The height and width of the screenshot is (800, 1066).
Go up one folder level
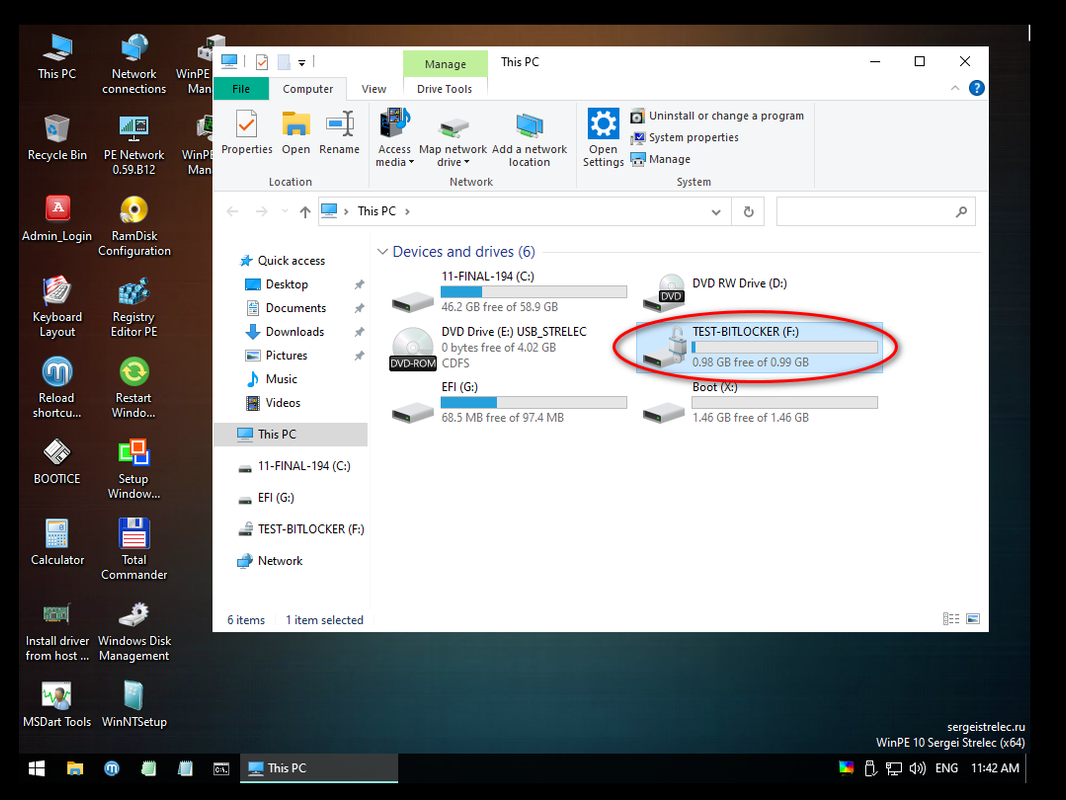tap(305, 211)
